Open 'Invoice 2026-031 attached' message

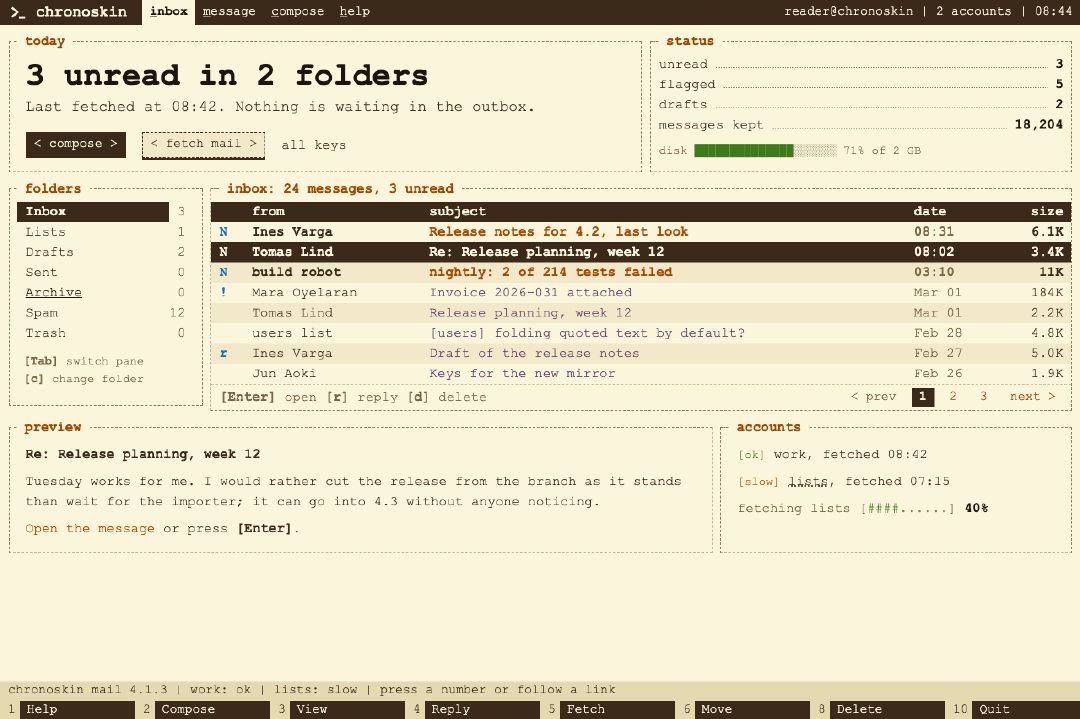pos(530,292)
